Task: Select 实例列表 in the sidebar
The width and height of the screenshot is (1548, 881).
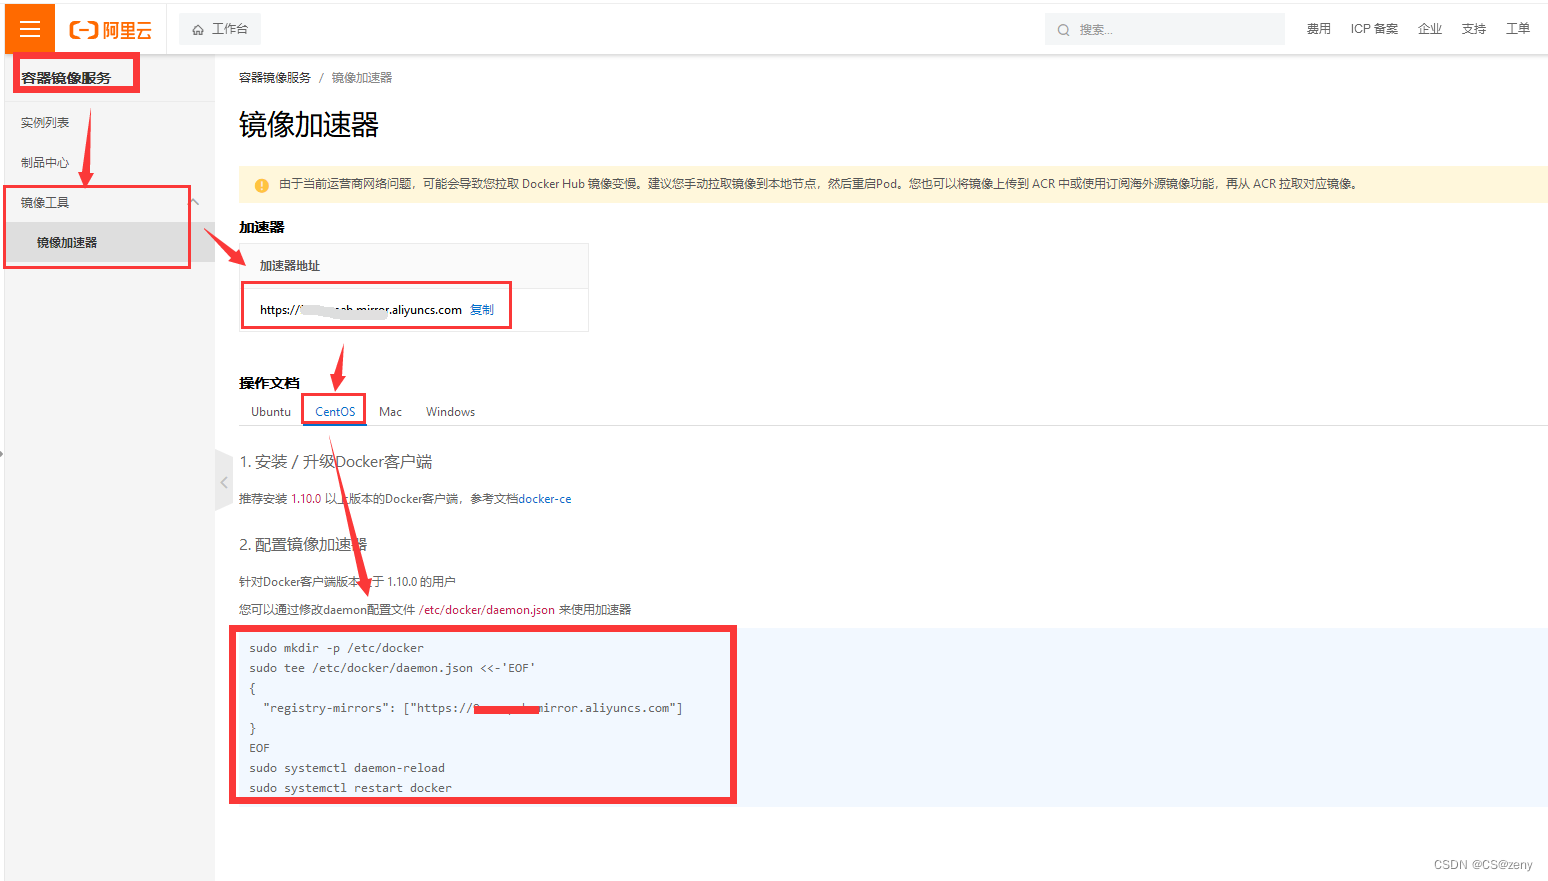Action: [x=45, y=123]
